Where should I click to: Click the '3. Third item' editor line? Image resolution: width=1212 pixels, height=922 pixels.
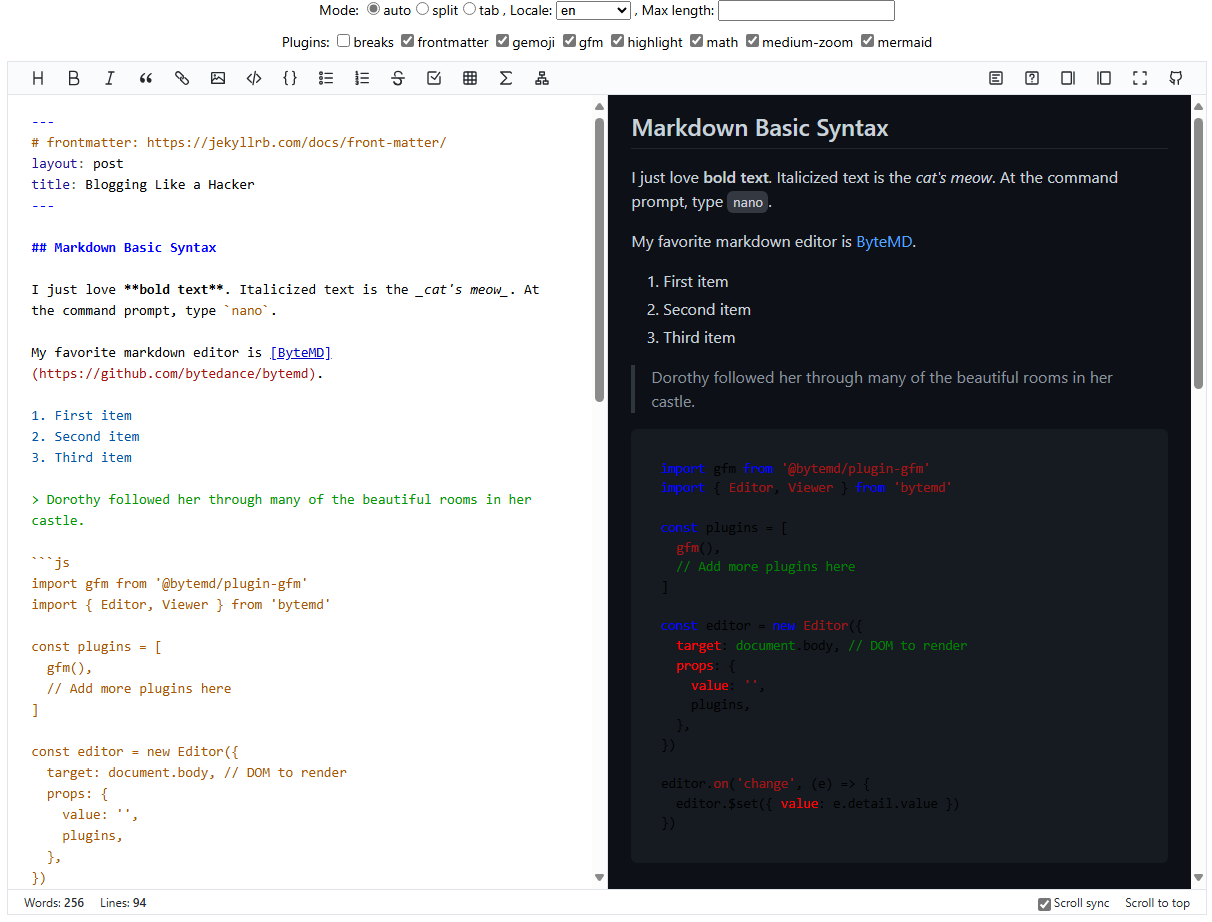pos(81,457)
